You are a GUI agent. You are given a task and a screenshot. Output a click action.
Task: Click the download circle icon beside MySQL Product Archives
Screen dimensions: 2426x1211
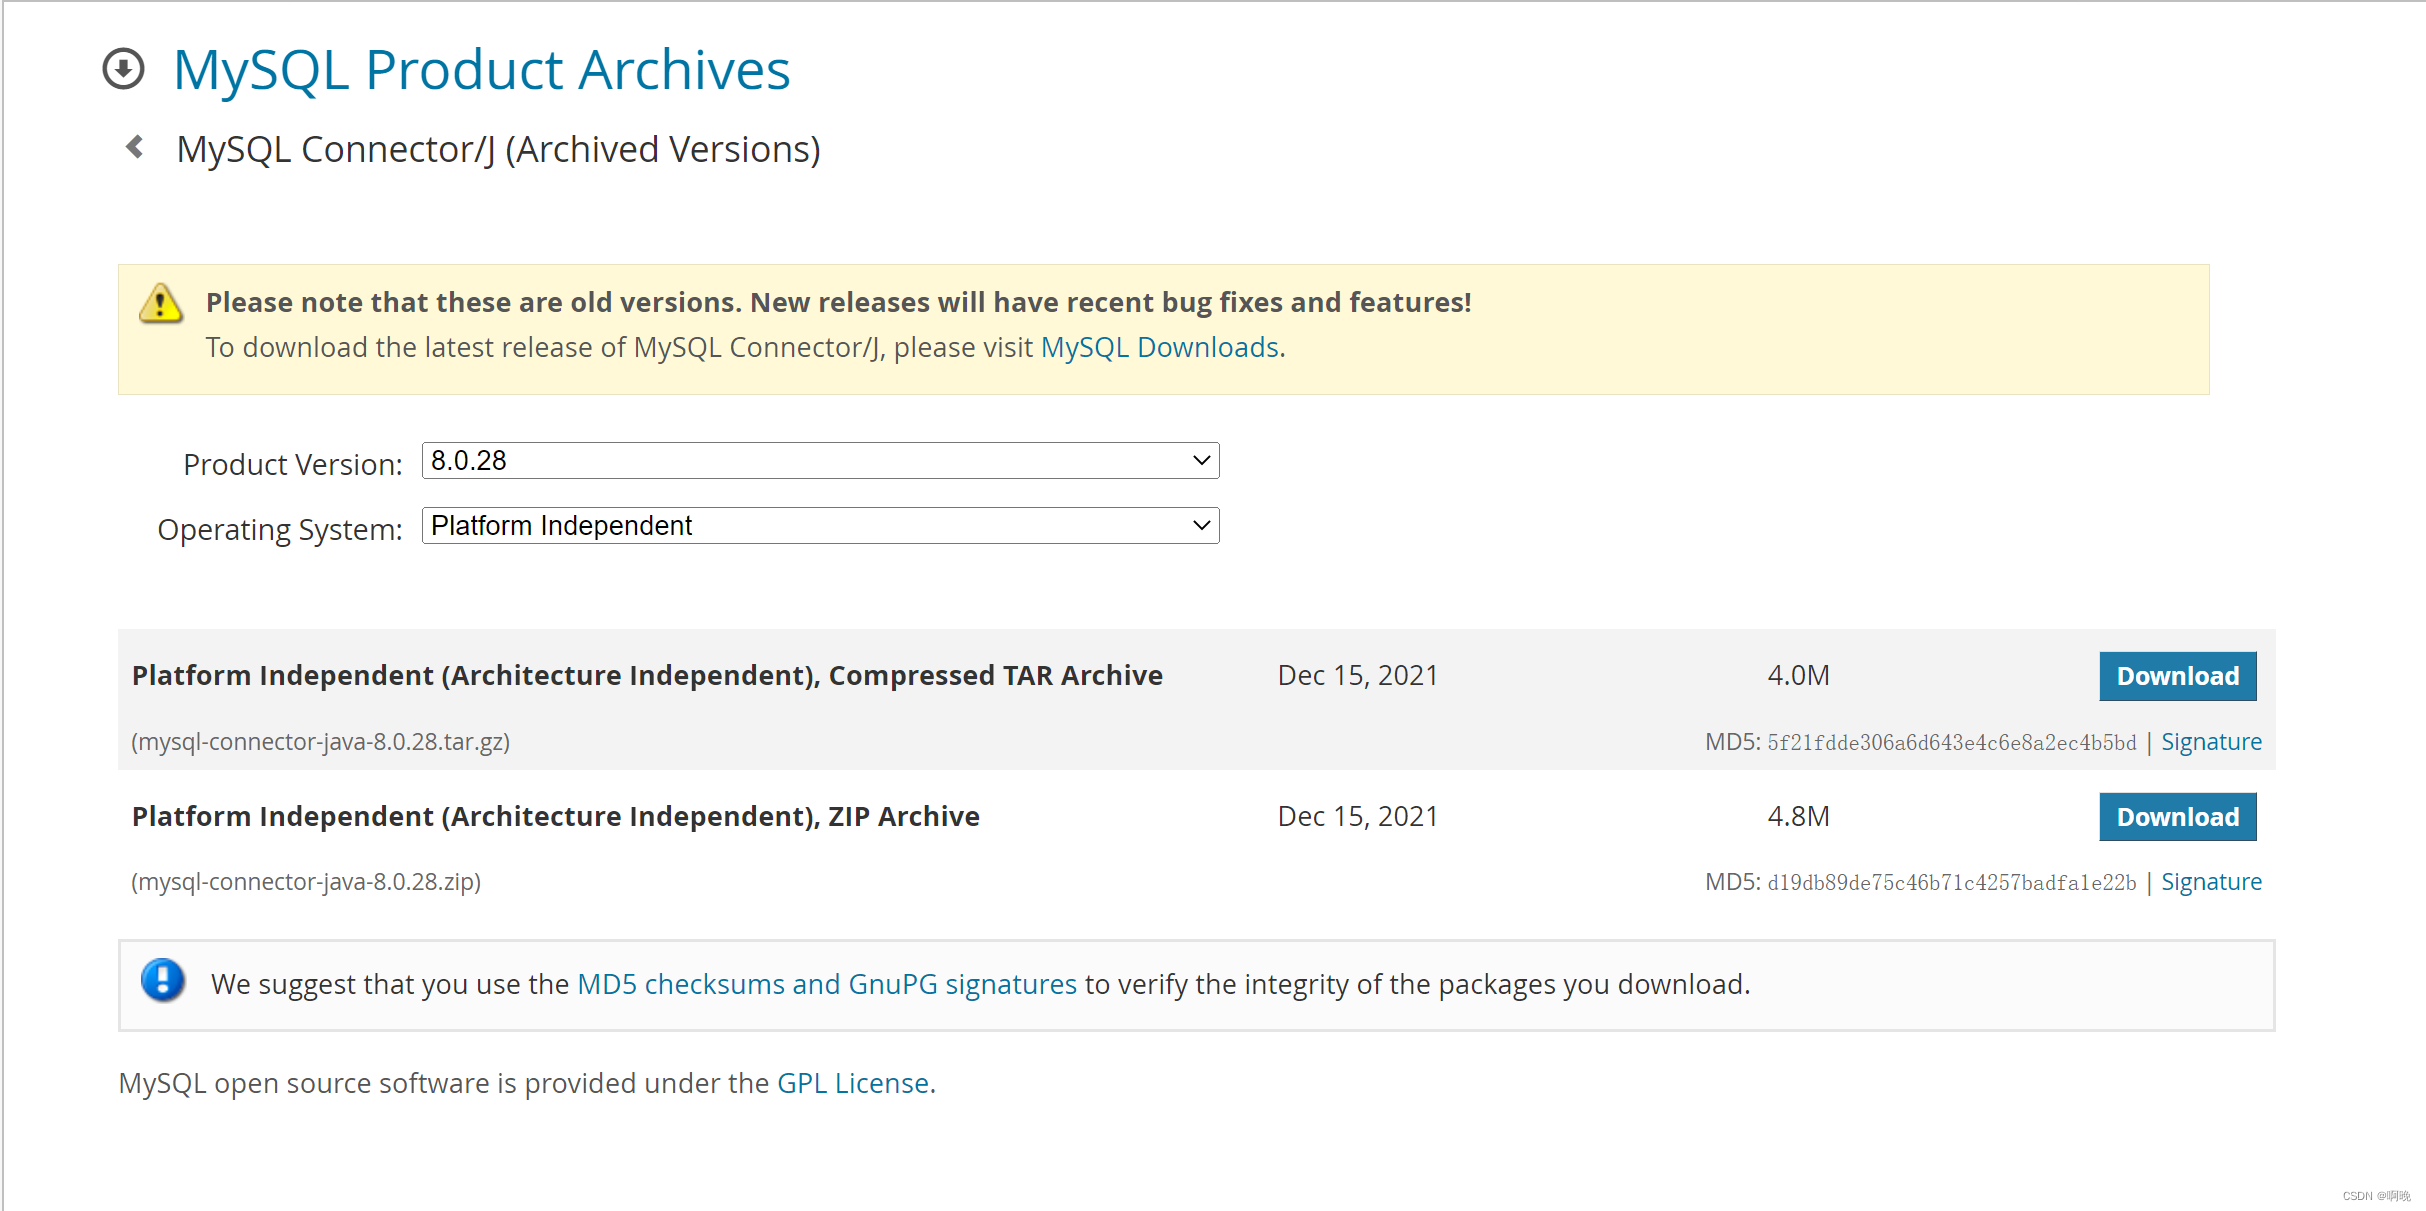[124, 69]
